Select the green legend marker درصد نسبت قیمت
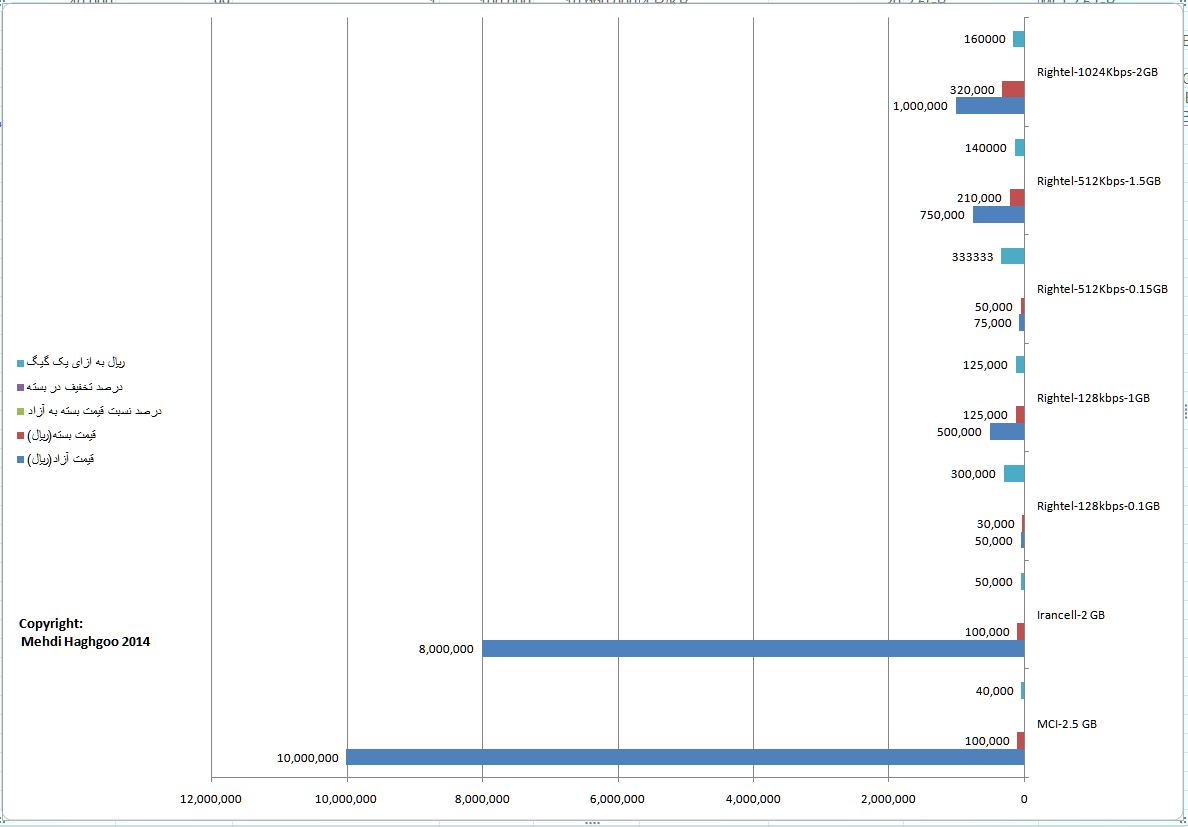Screen dimensions: 1188x827 pyautogui.click(x=20, y=411)
